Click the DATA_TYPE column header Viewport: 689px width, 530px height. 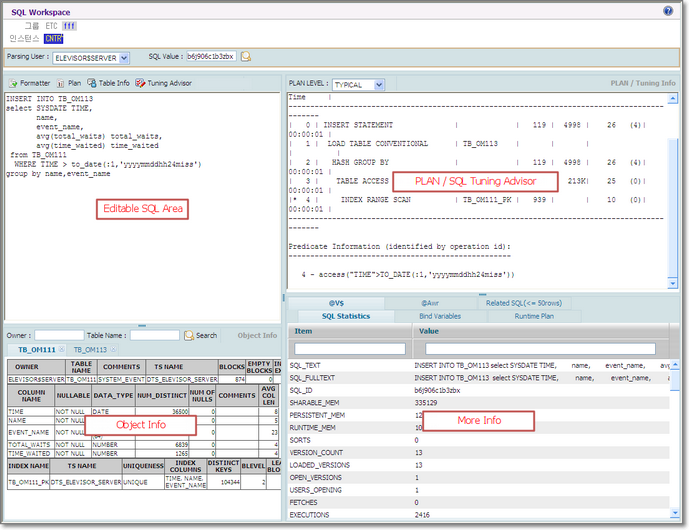113,396
